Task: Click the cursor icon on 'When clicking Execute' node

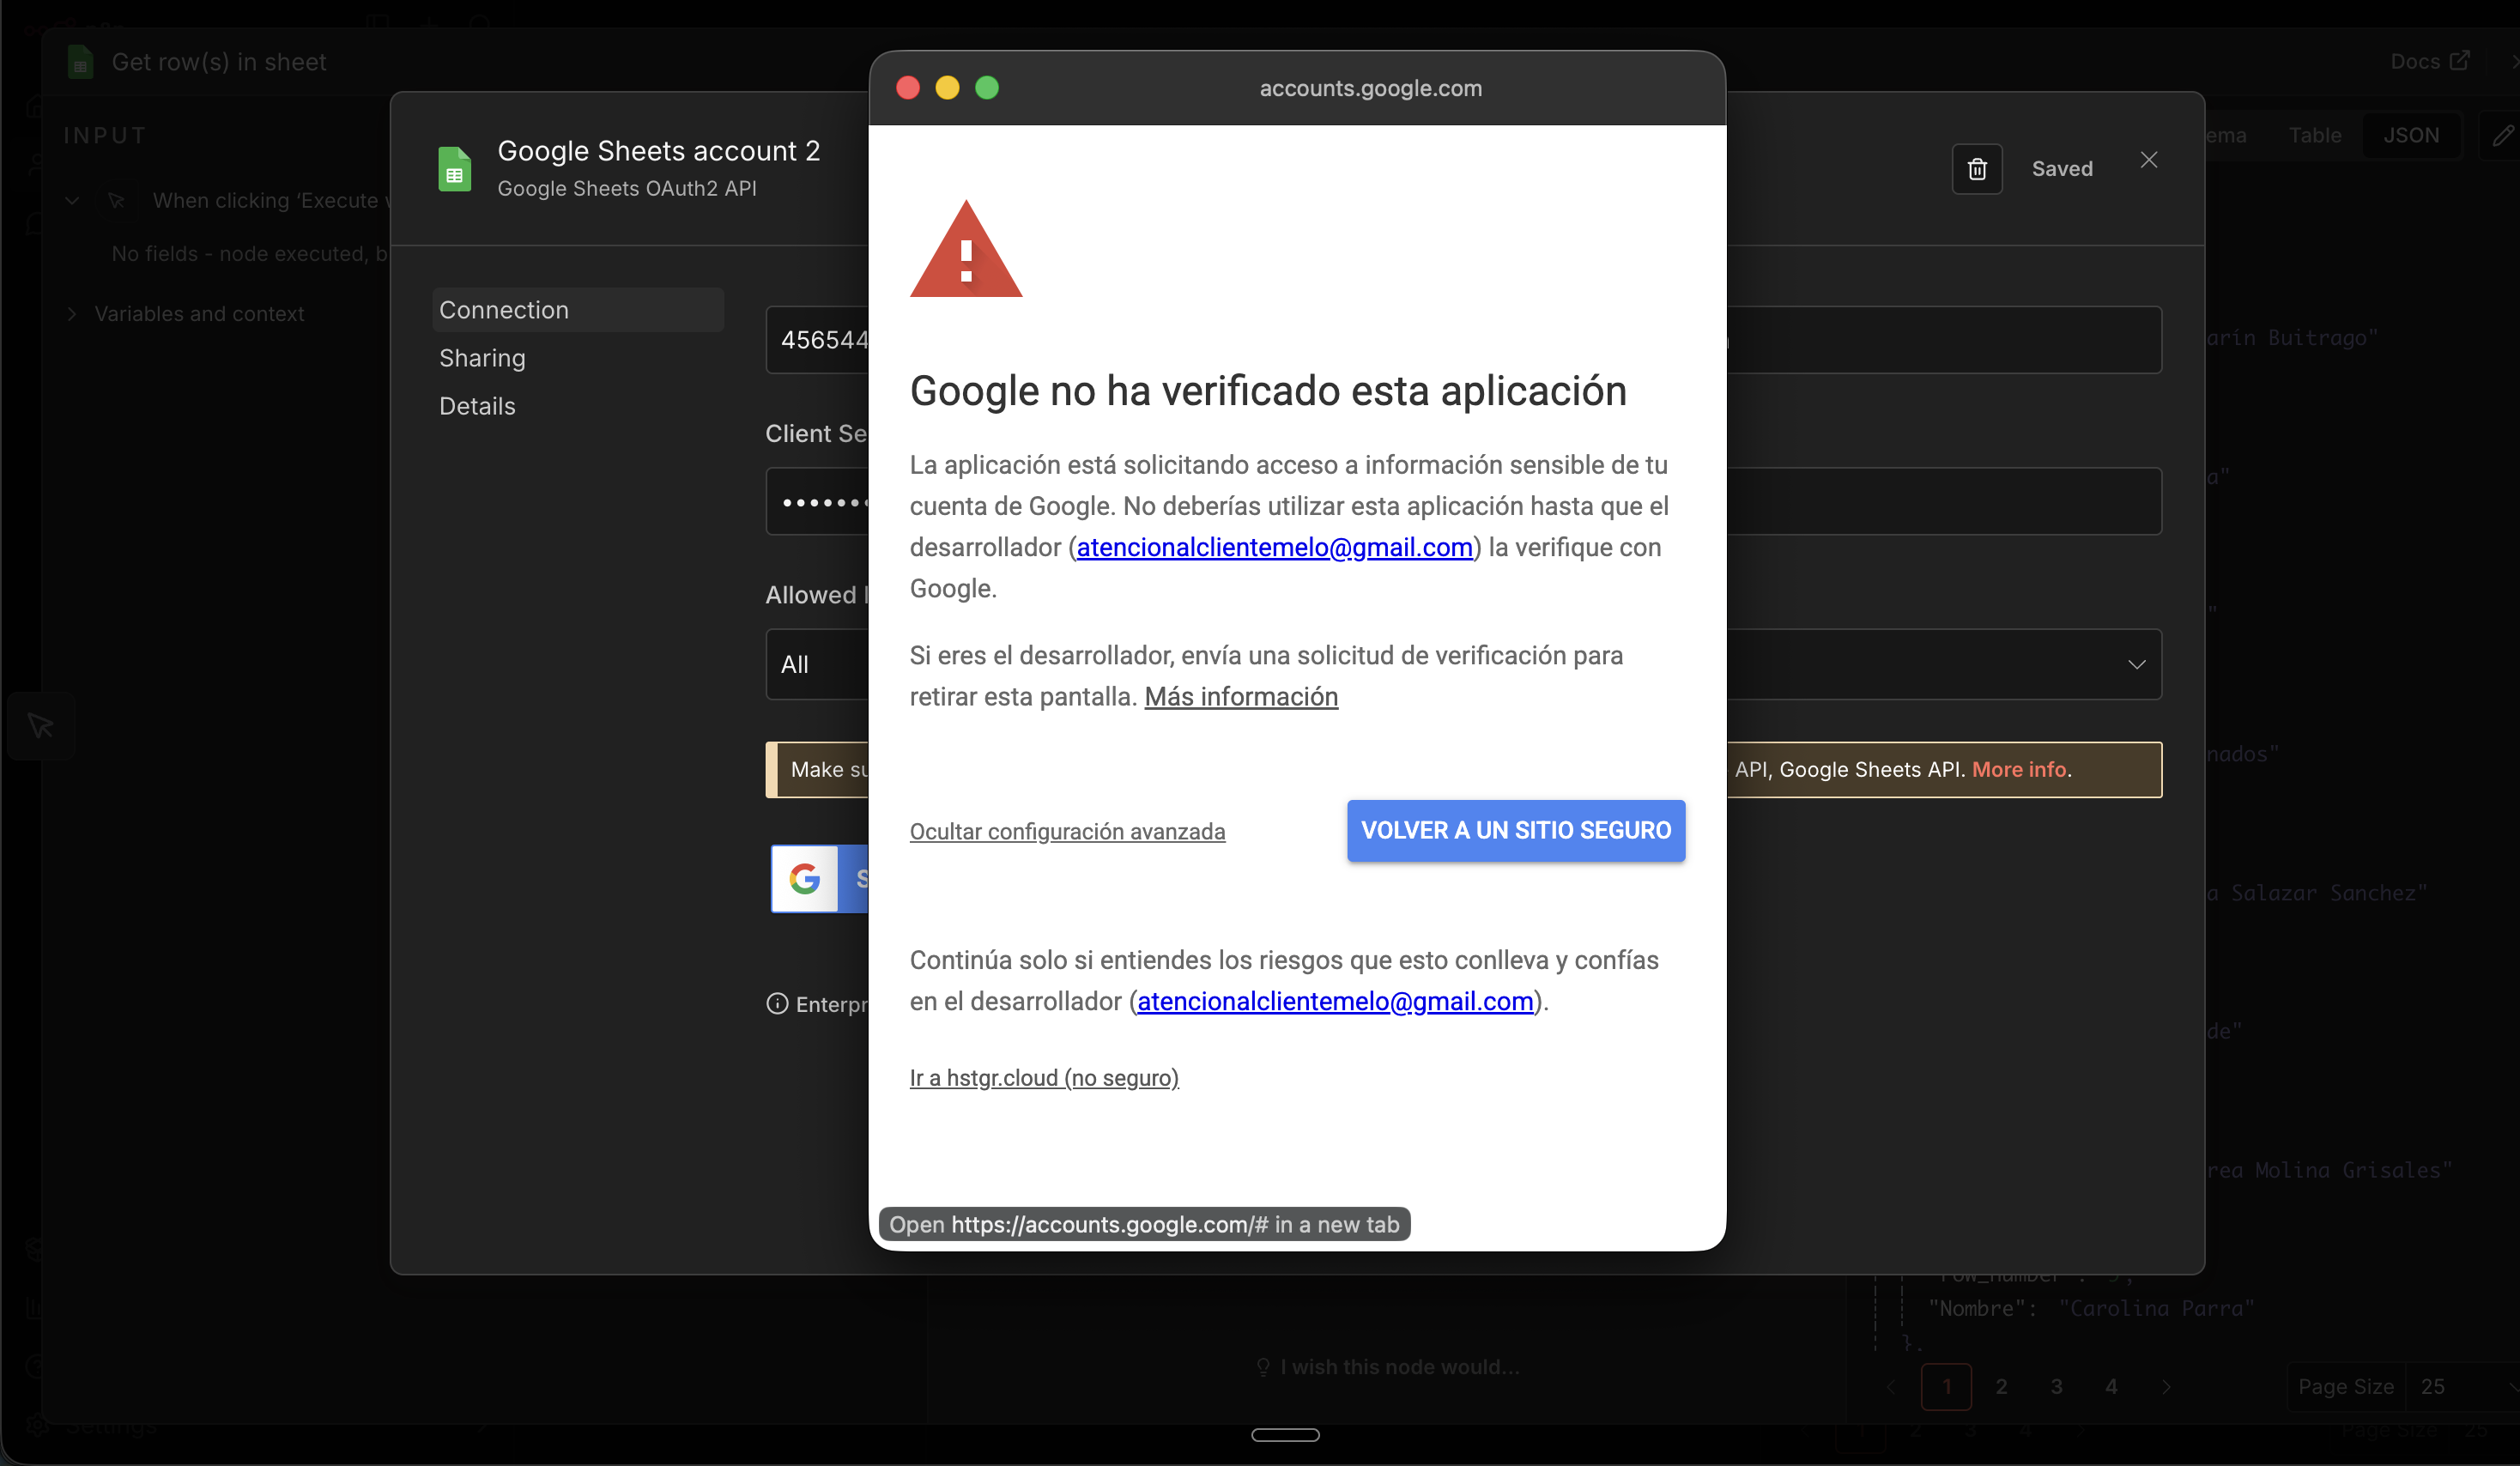Action: click(117, 200)
